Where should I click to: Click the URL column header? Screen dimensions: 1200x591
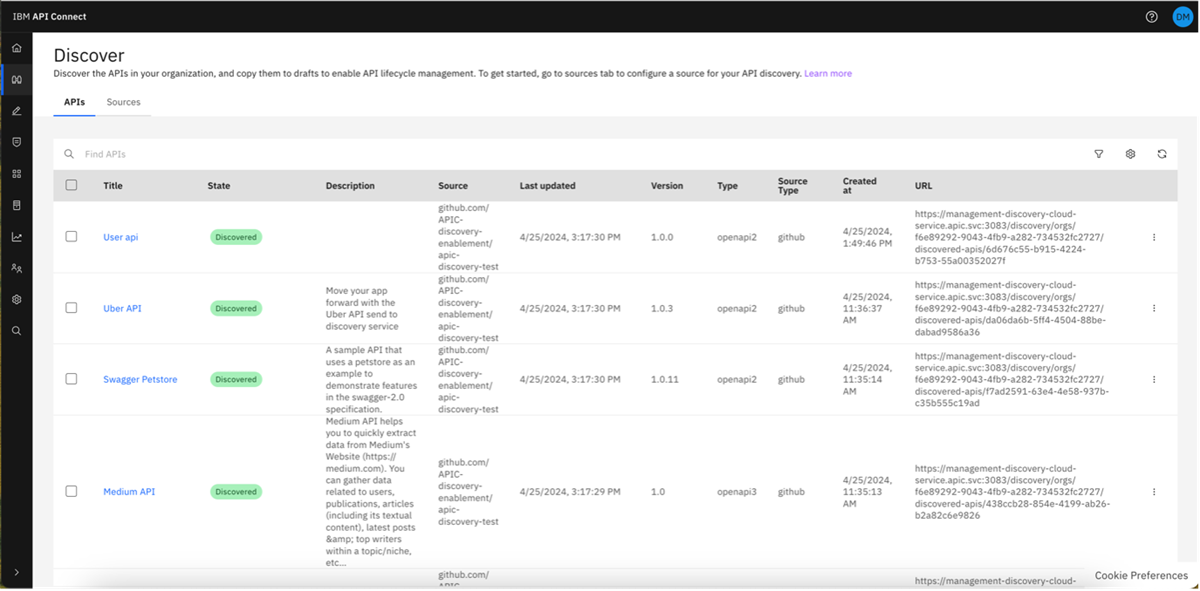point(923,186)
